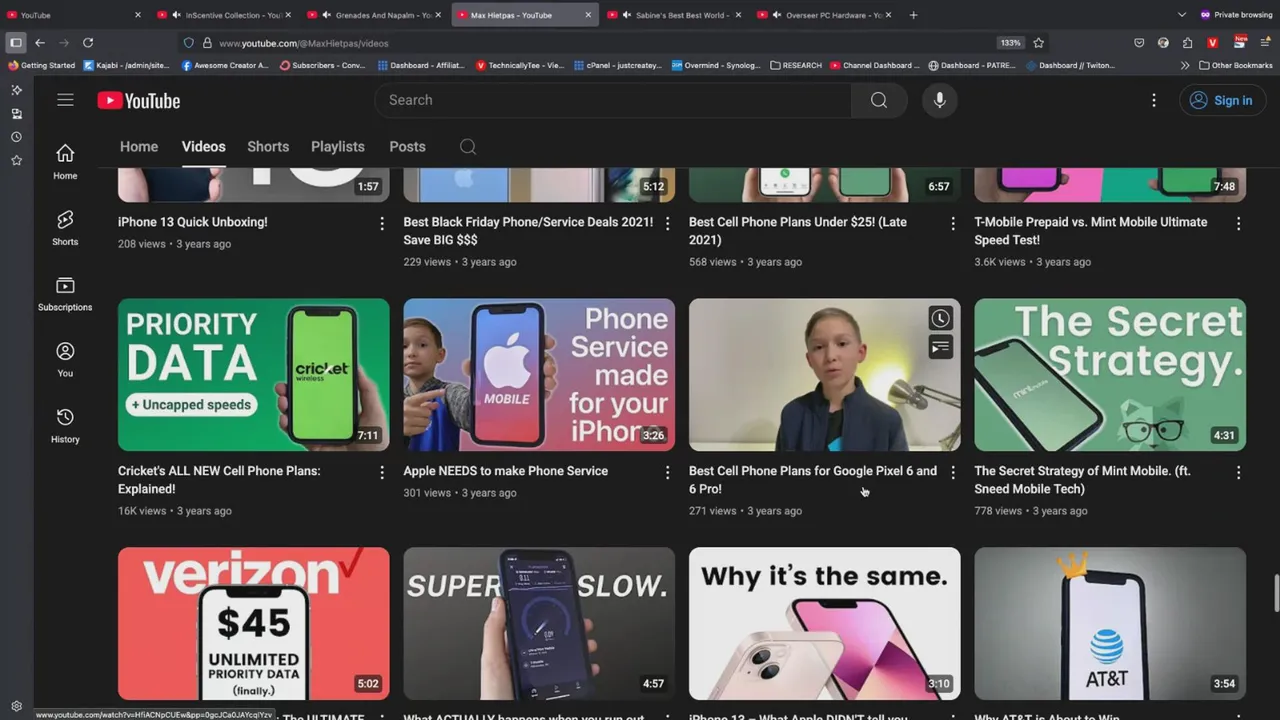
Task: Open the Other Bookmarks folder
Action: (1236, 65)
